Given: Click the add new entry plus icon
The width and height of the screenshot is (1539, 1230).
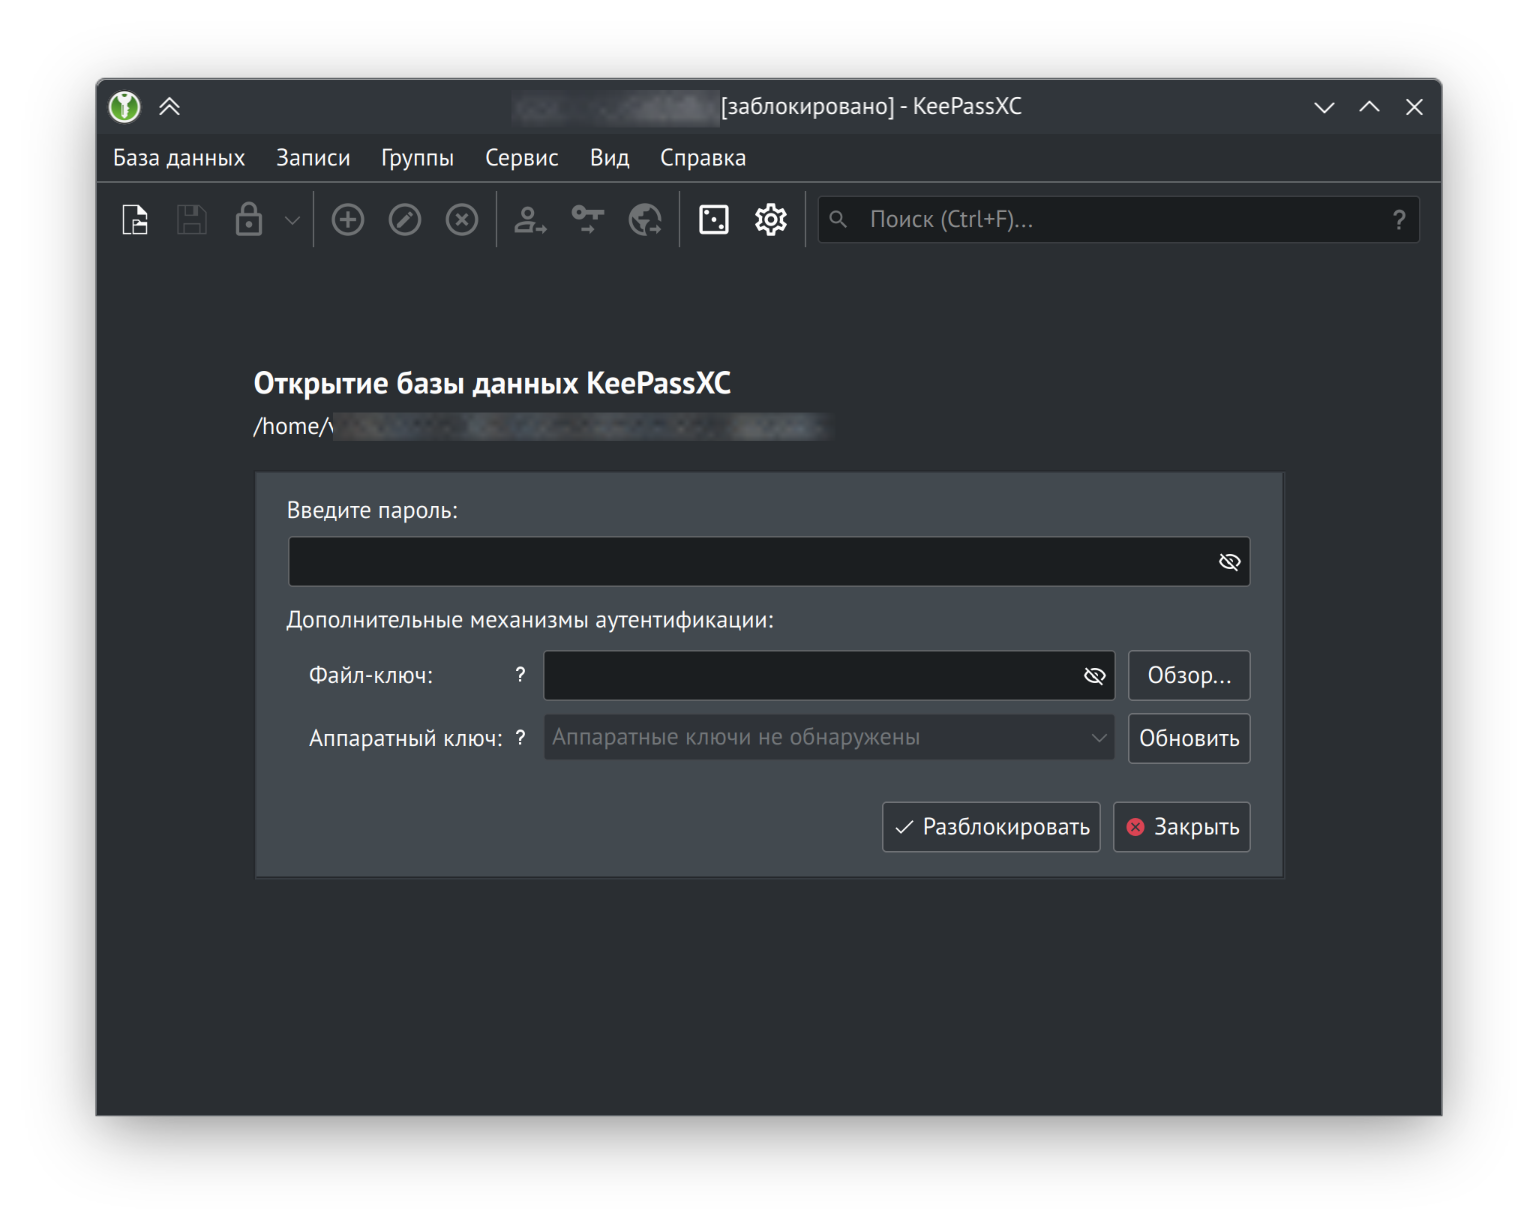Looking at the screenshot, I should [348, 219].
